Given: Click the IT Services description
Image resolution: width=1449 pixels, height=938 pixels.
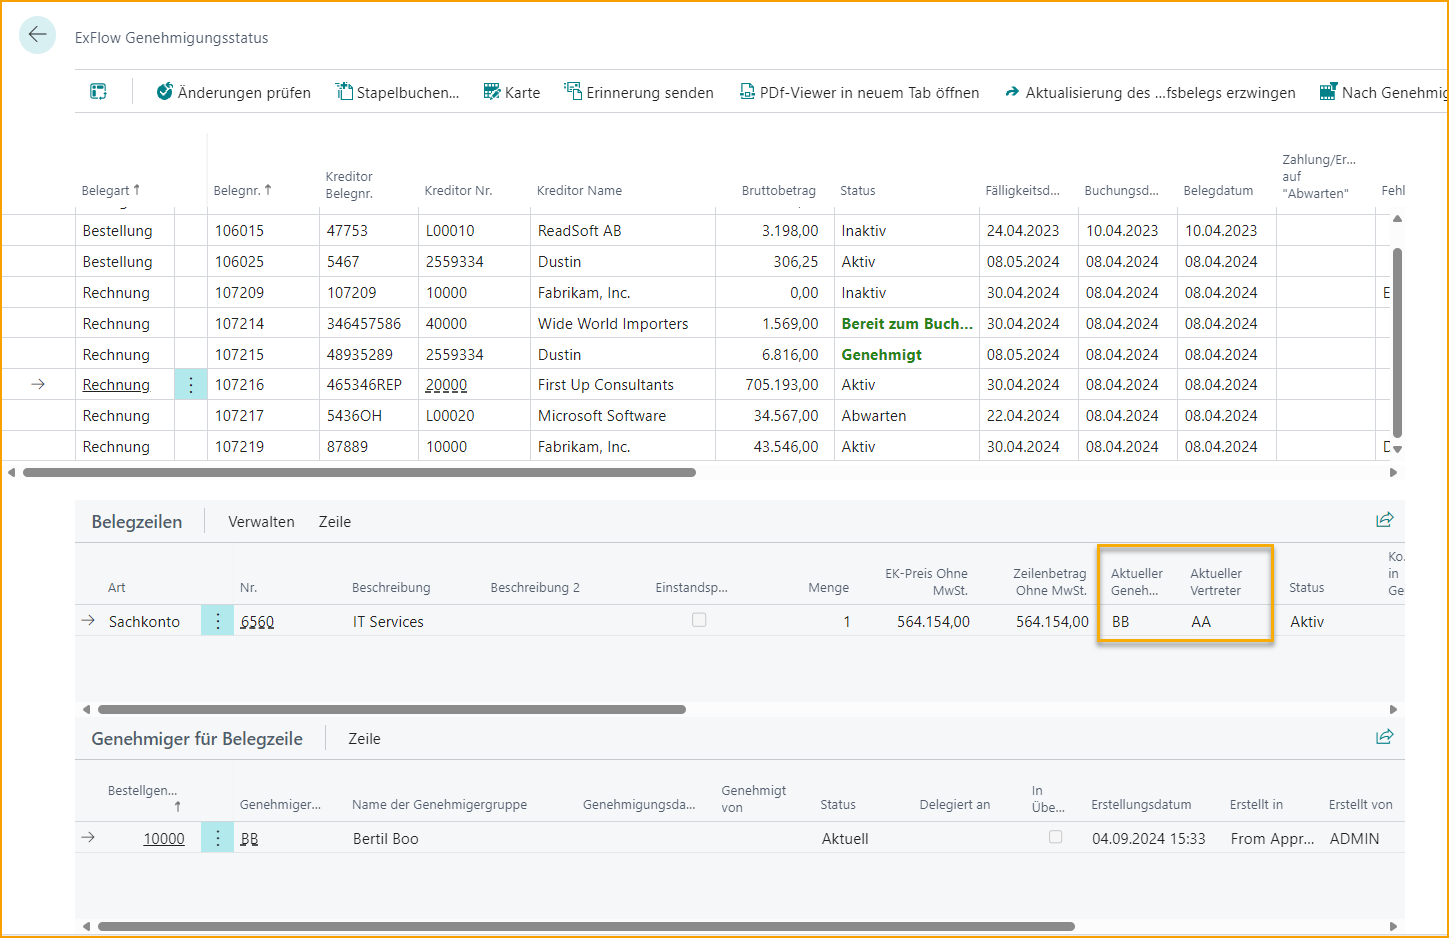Looking at the screenshot, I should click(388, 621).
